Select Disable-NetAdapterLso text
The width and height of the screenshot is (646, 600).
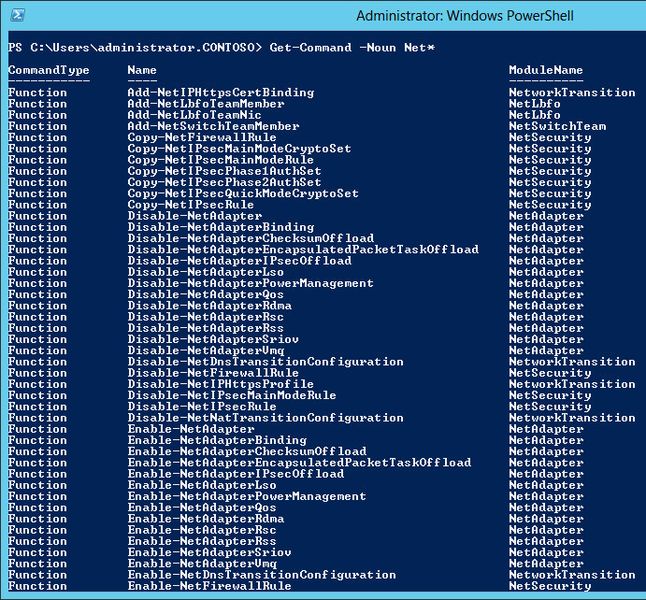pyautogui.click(x=206, y=272)
